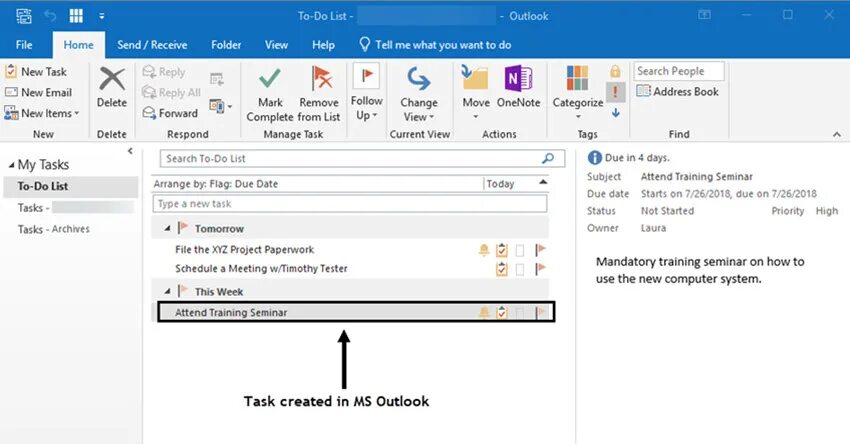
Task: Click task clipboard icon on XYZ Project Paperwork
Action: point(502,250)
